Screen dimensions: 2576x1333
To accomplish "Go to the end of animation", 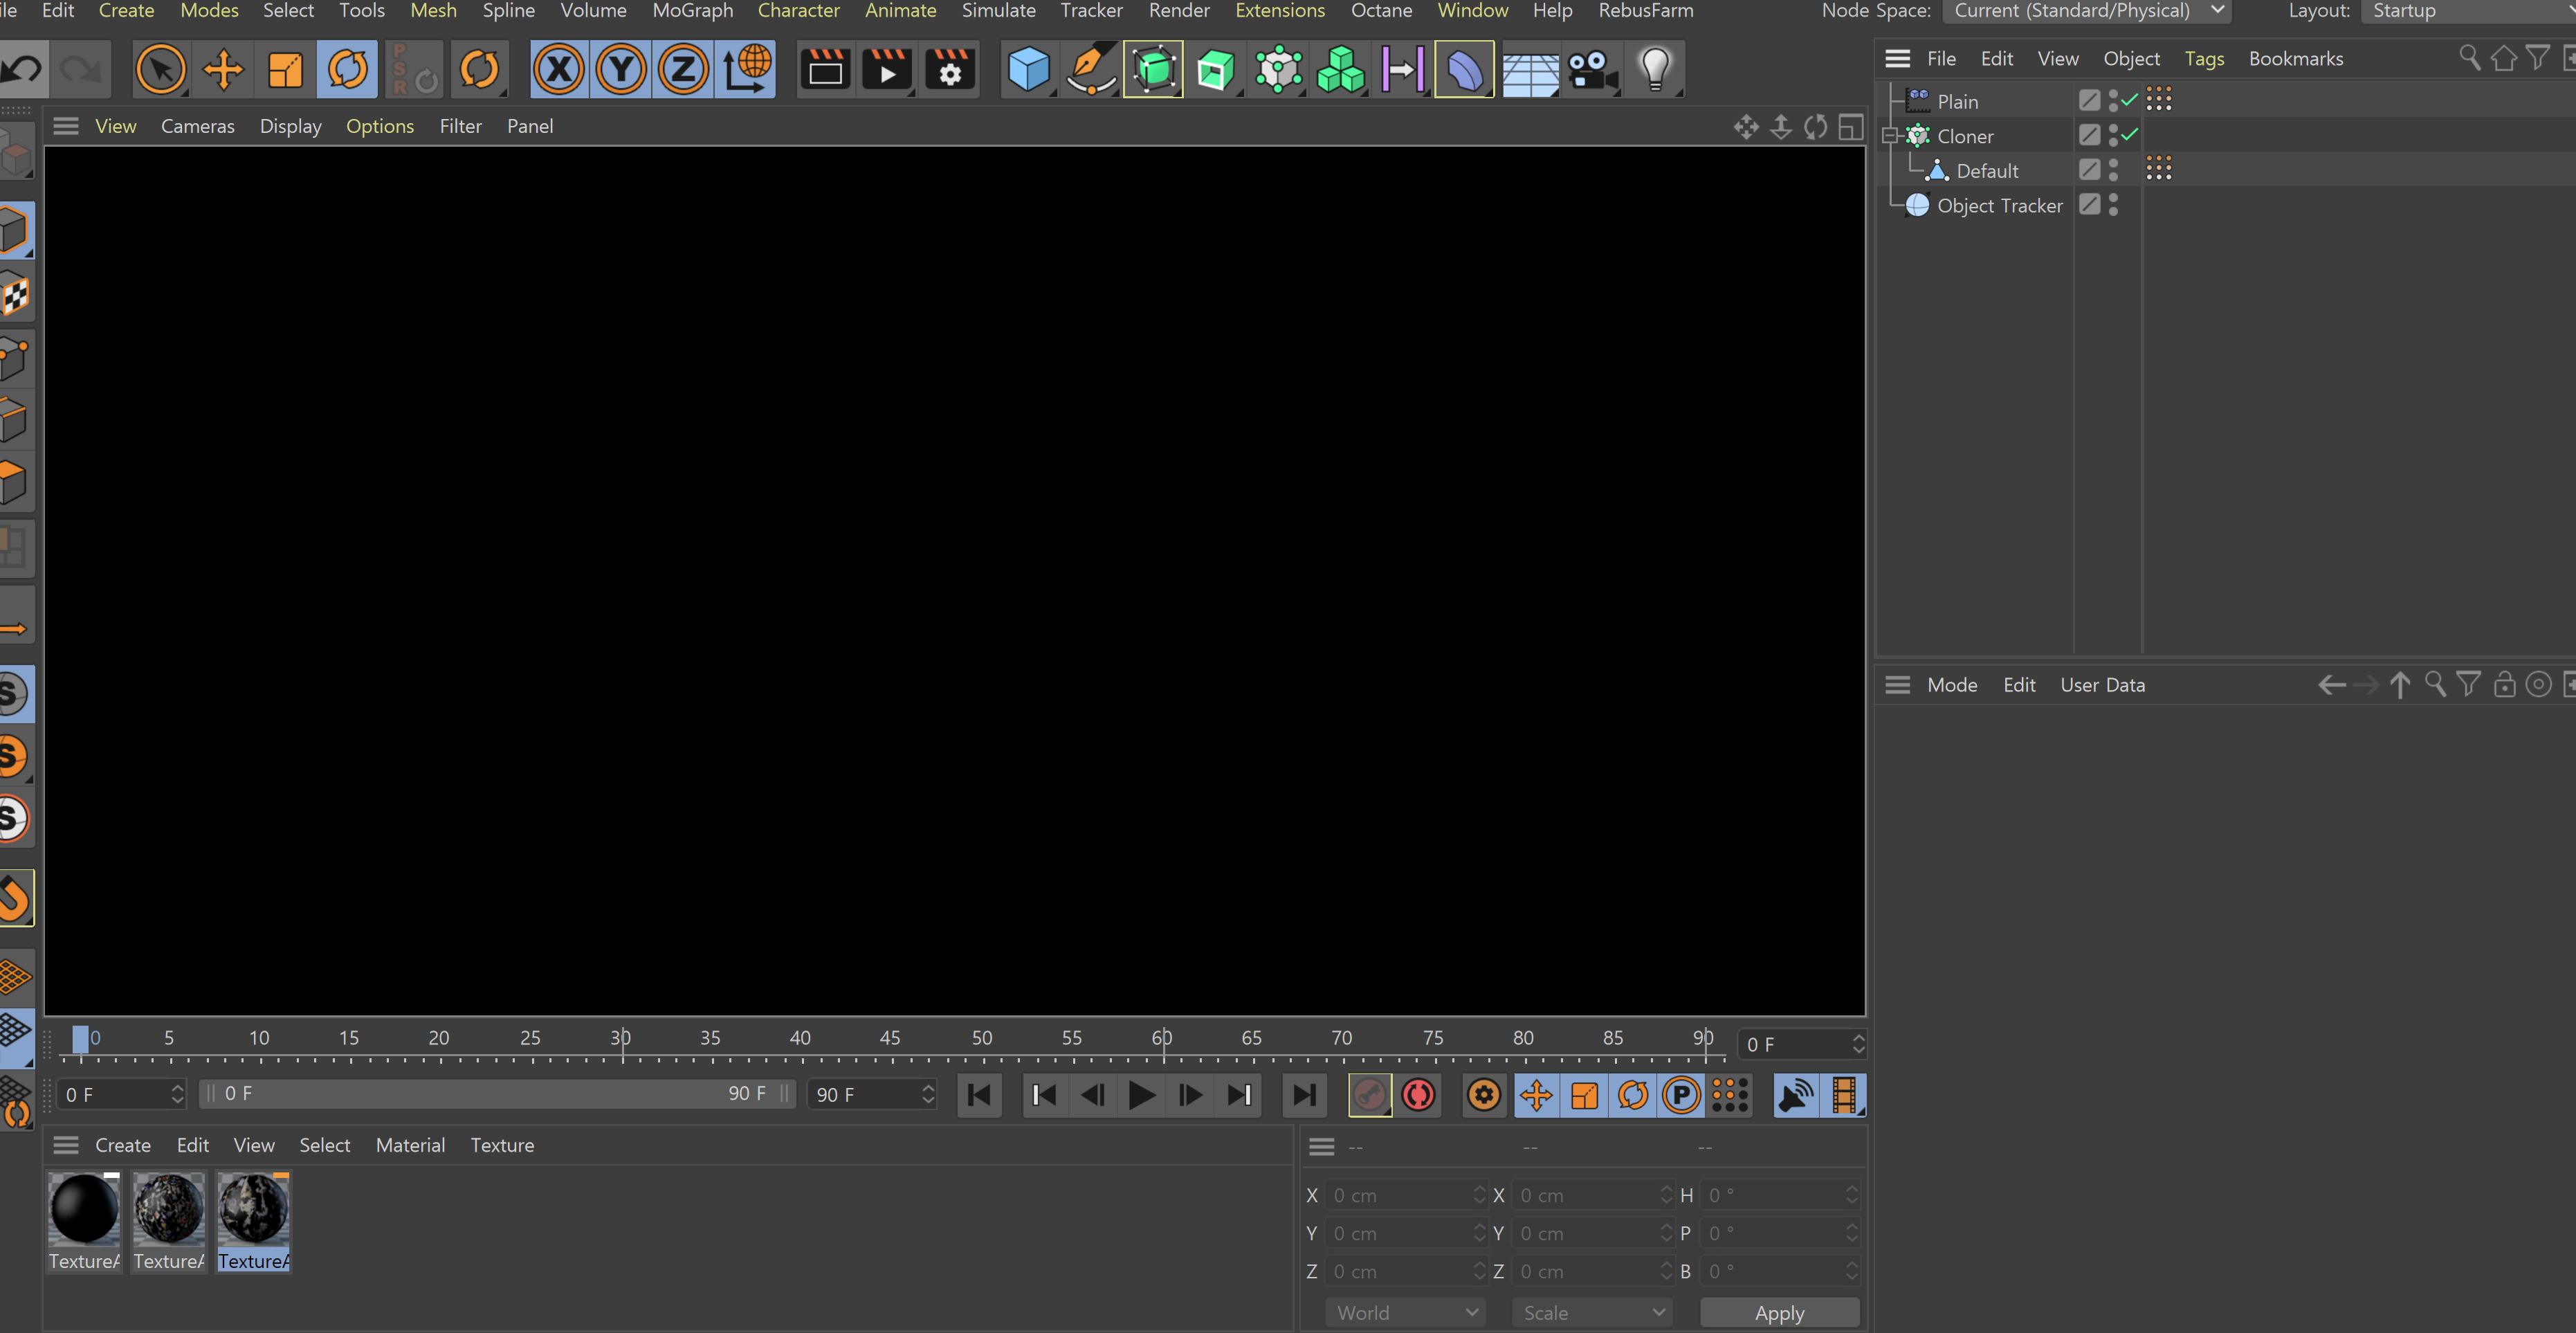I will point(1304,1095).
